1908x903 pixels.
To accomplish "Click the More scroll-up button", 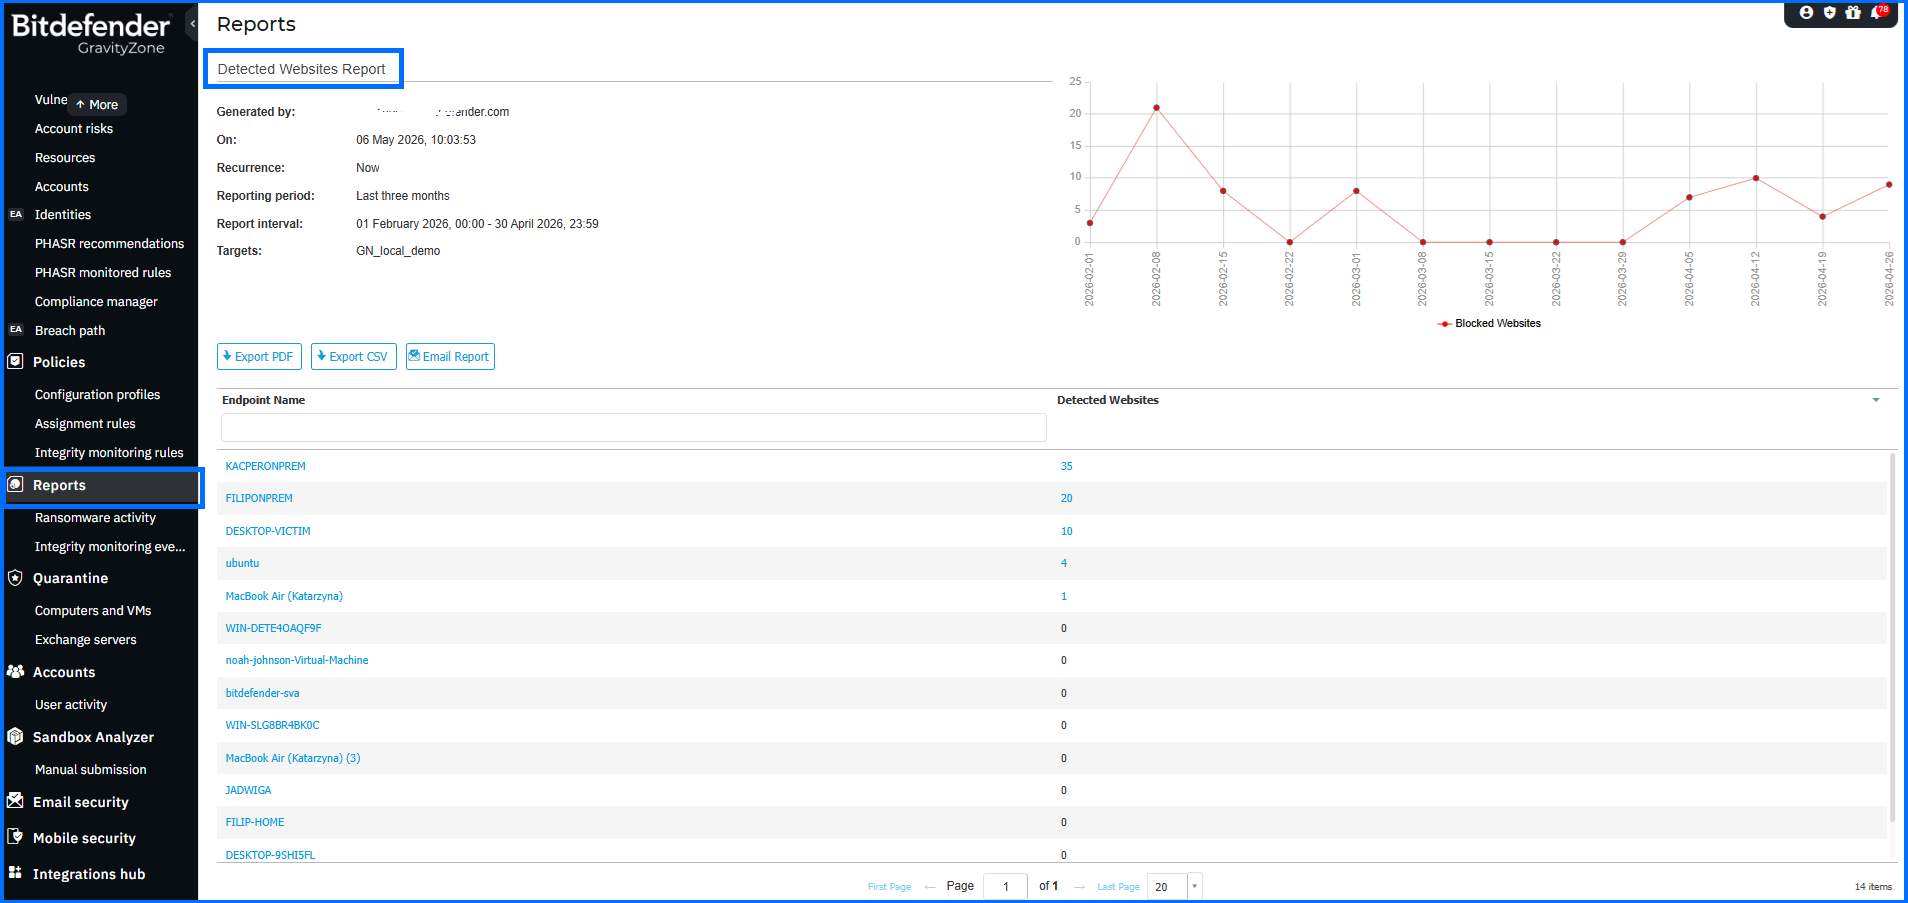I will pos(97,104).
